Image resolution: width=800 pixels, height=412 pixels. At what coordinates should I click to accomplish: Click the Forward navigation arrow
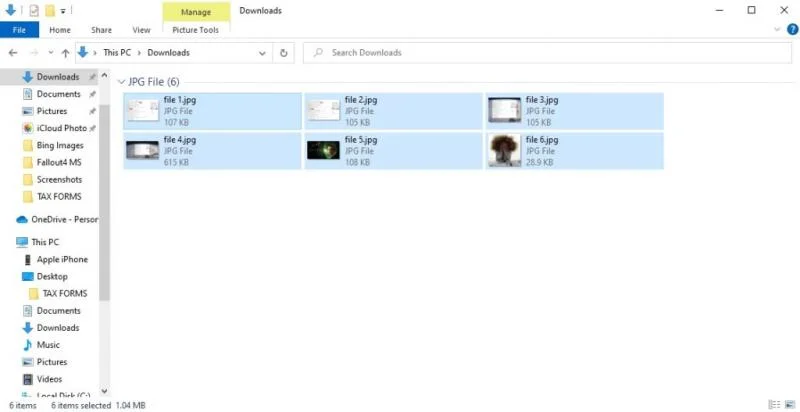pos(34,53)
